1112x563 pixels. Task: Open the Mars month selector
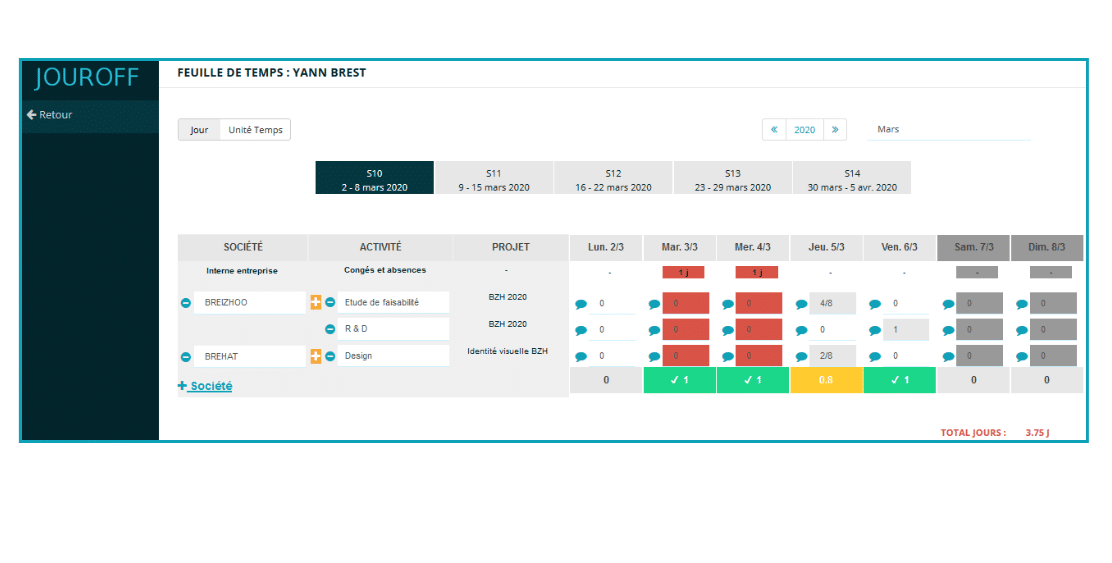pos(949,130)
